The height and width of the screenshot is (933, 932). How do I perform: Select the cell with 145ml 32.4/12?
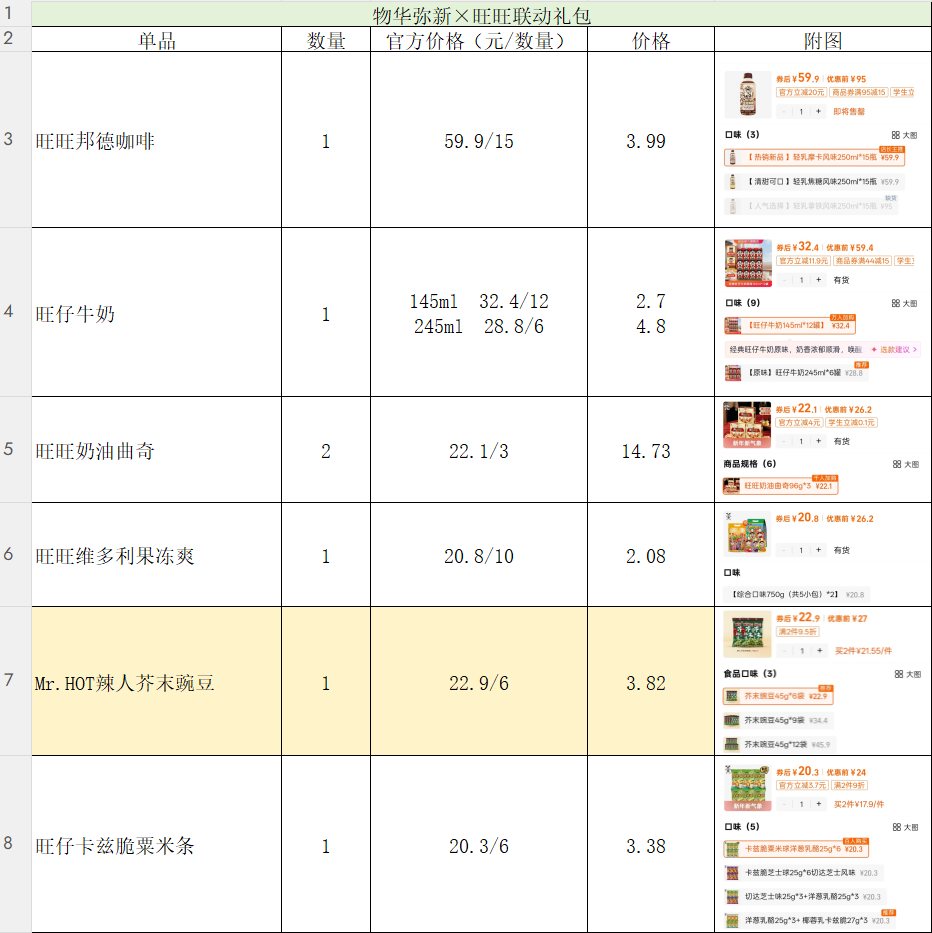pyautogui.click(x=478, y=312)
